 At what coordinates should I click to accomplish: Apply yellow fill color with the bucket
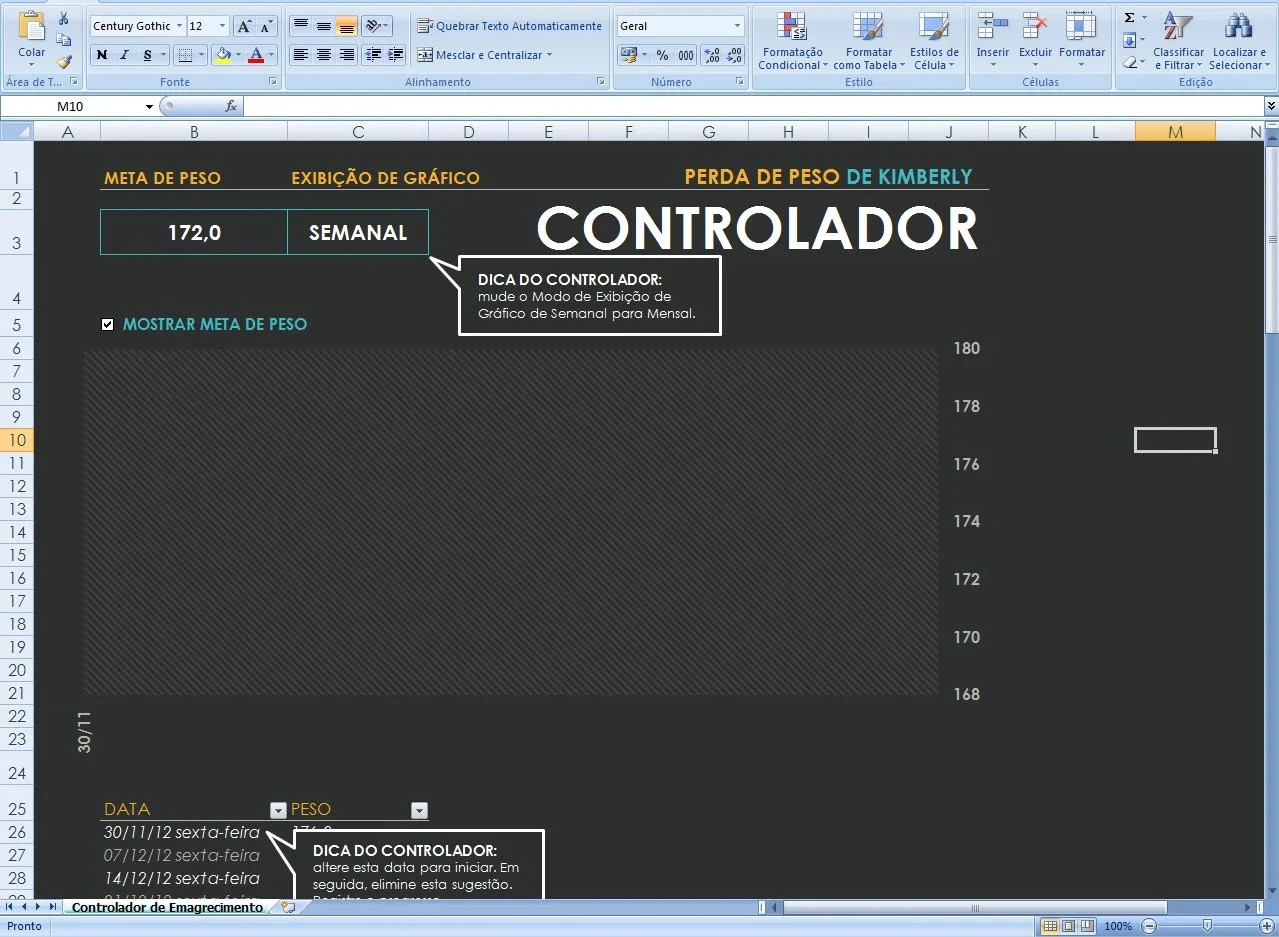223,55
